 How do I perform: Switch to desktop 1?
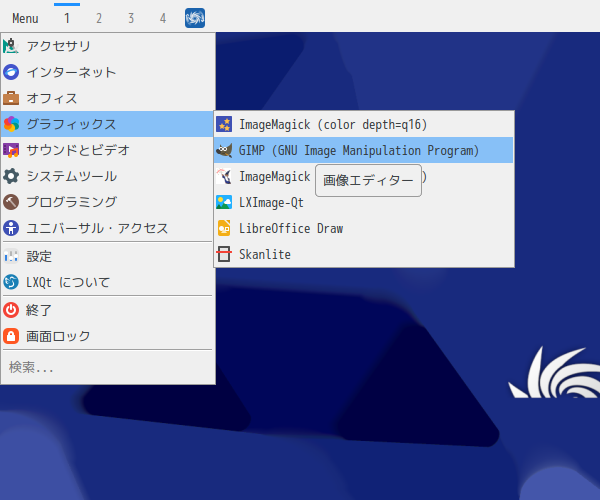pyautogui.click(x=67, y=18)
